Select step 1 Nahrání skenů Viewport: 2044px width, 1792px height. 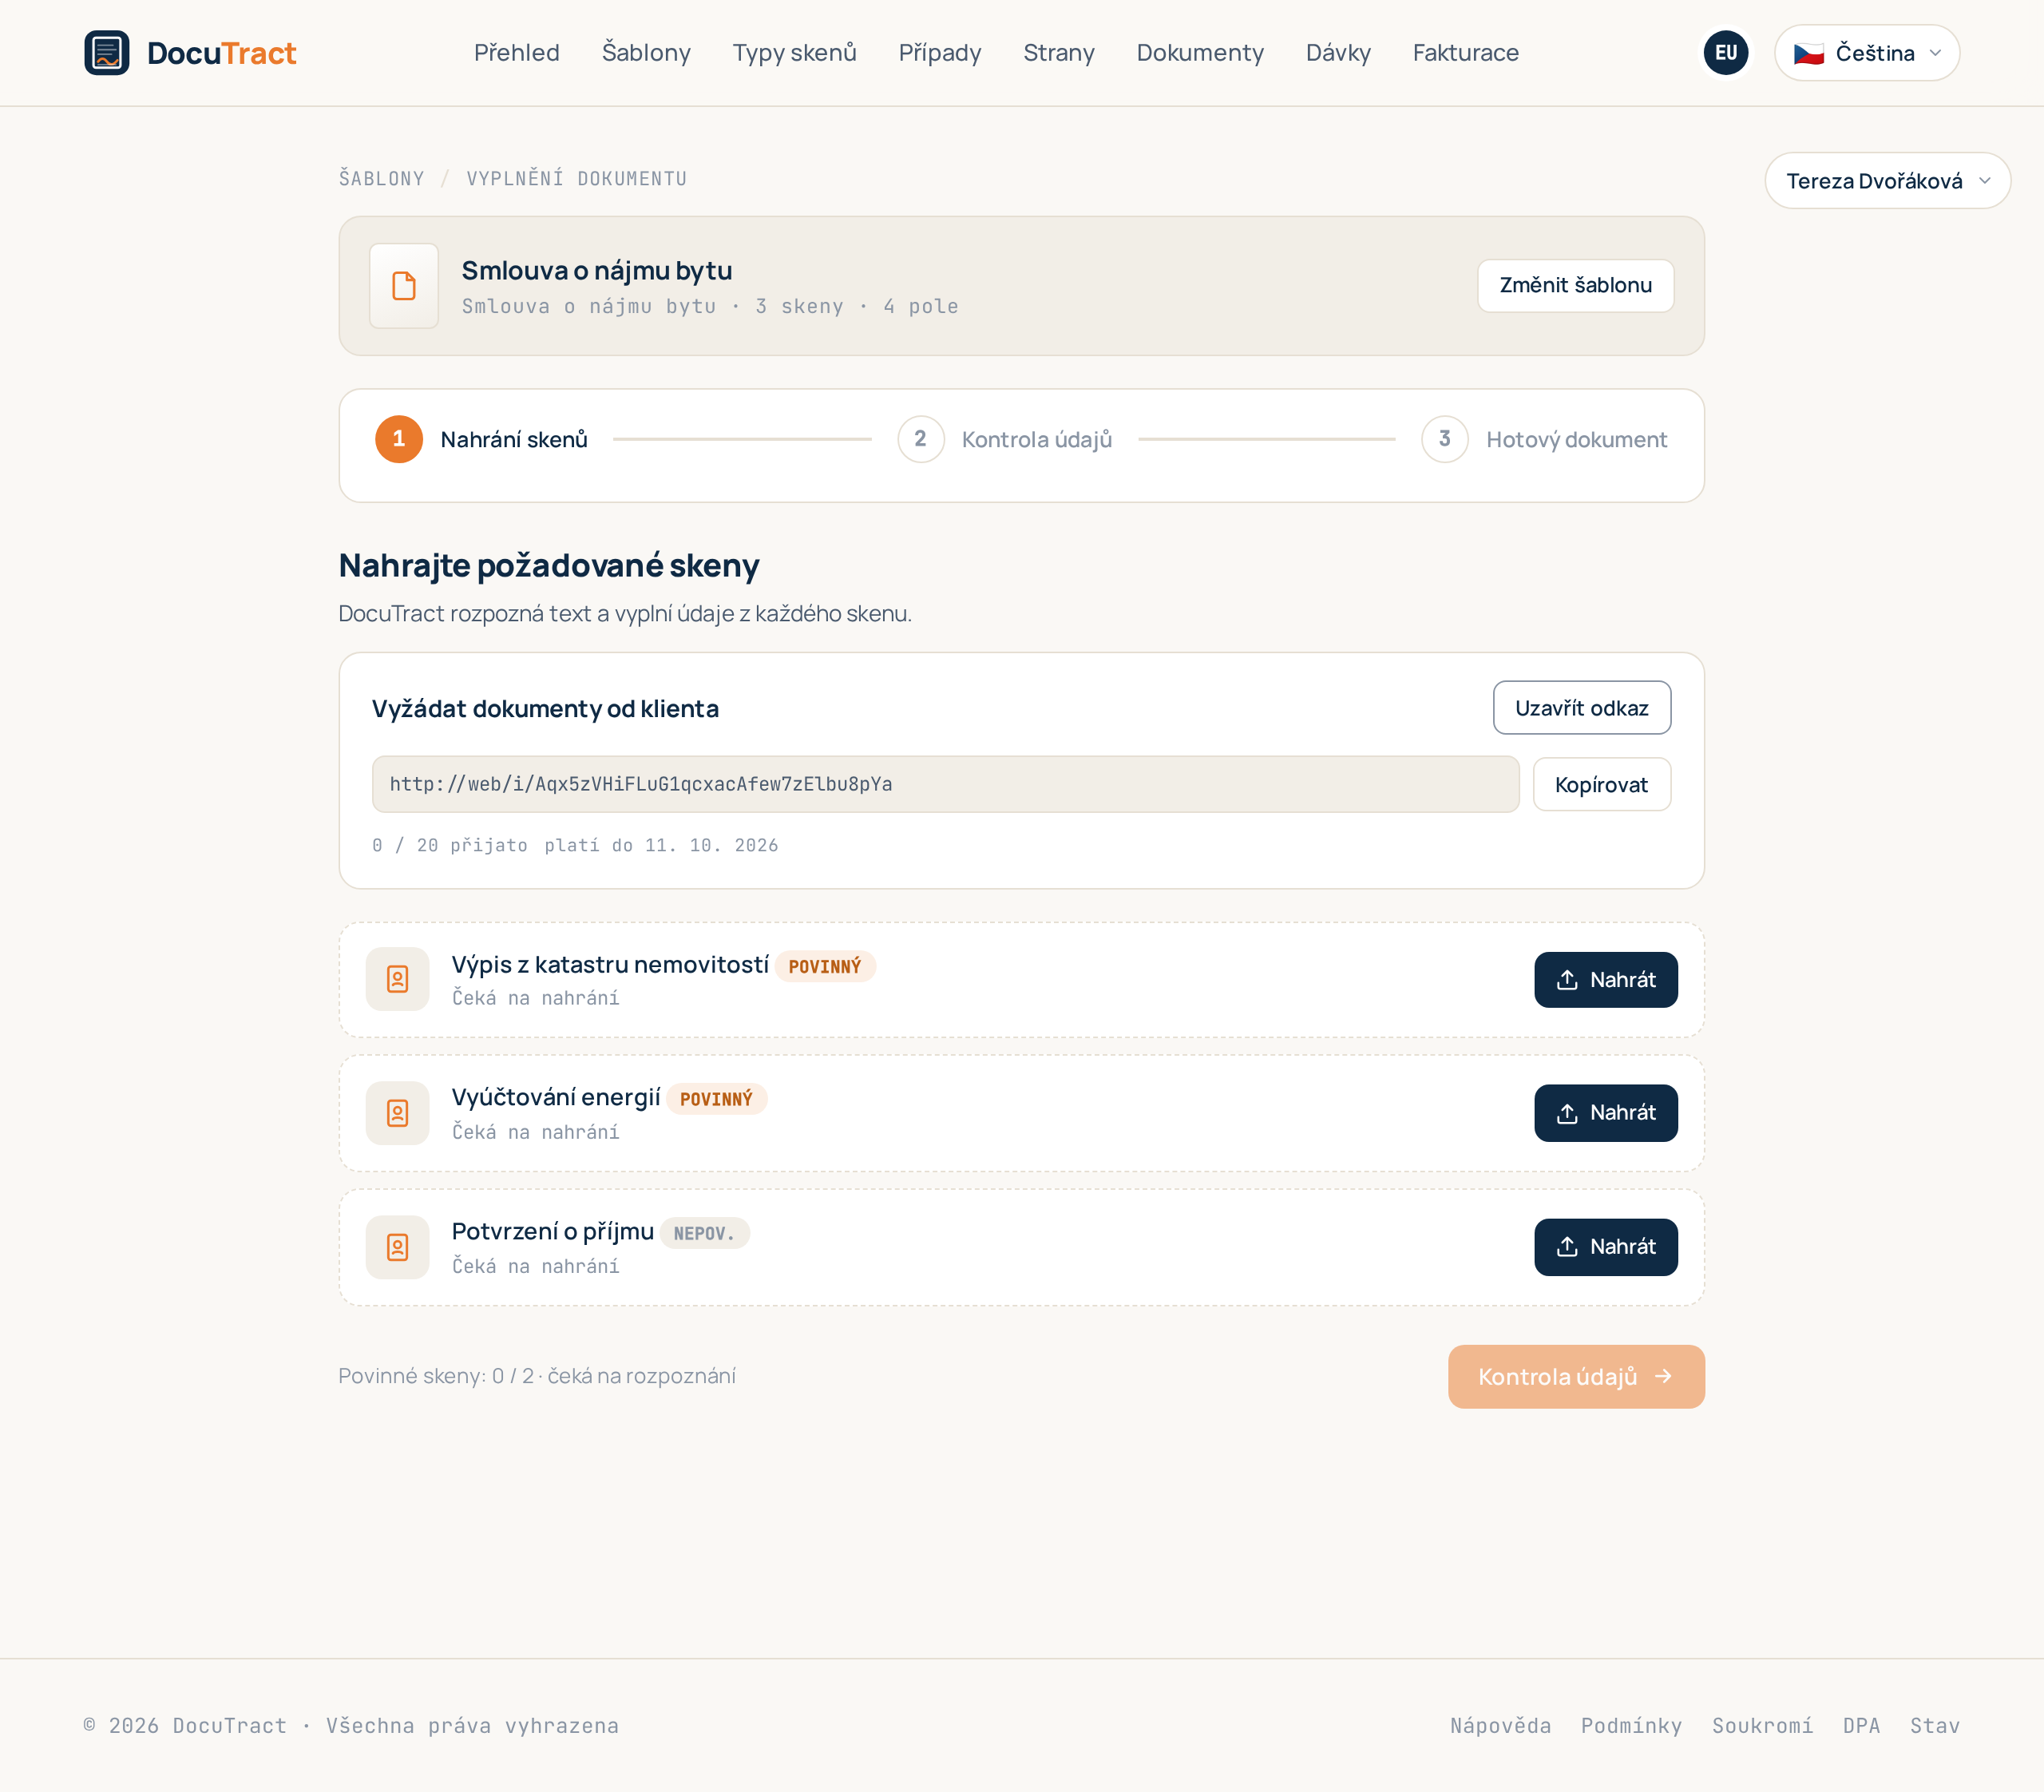[x=482, y=439]
